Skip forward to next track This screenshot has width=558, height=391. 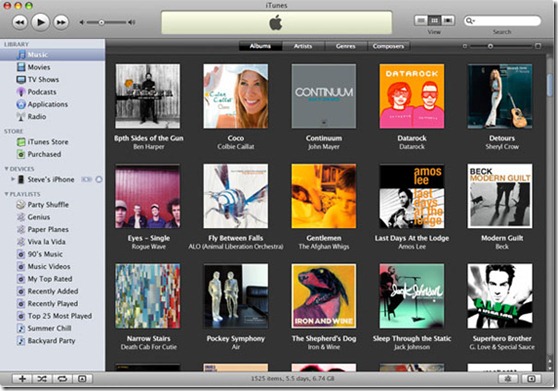pyautogui.click(x=61, y=22)
